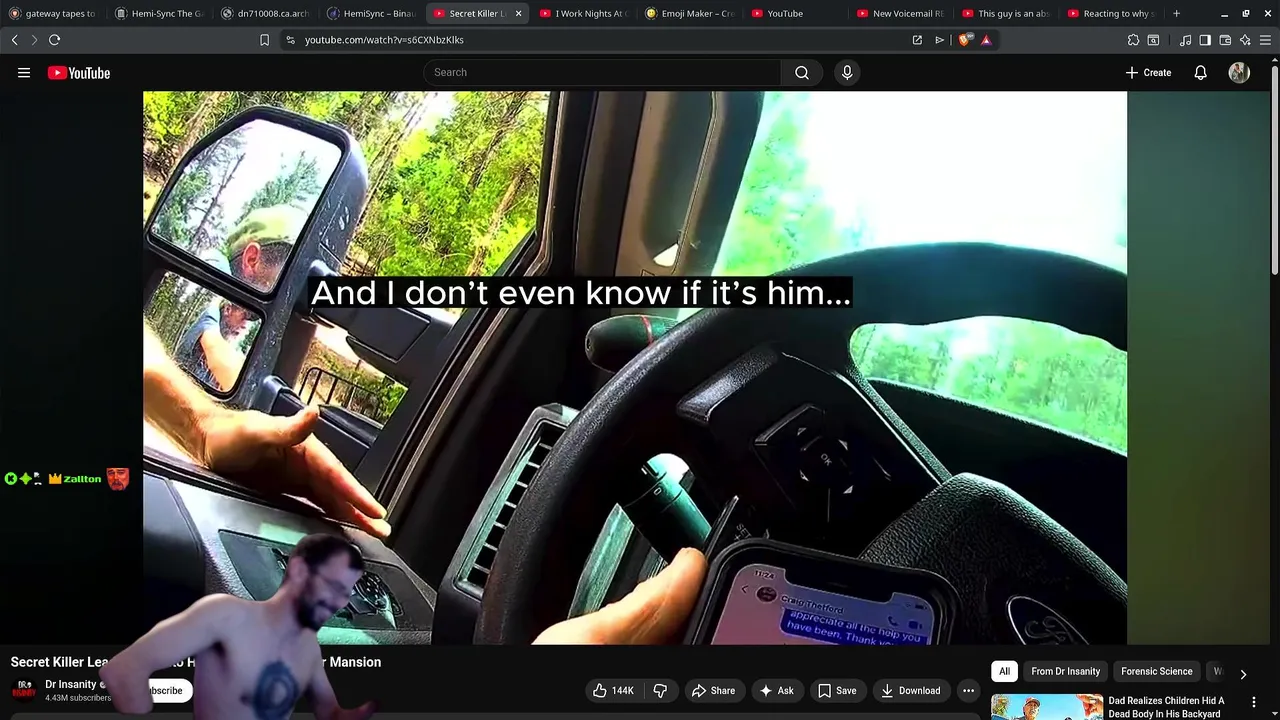The image size is (1280, 720).
Task: Go back in browser history
Action: pos(14,40)
